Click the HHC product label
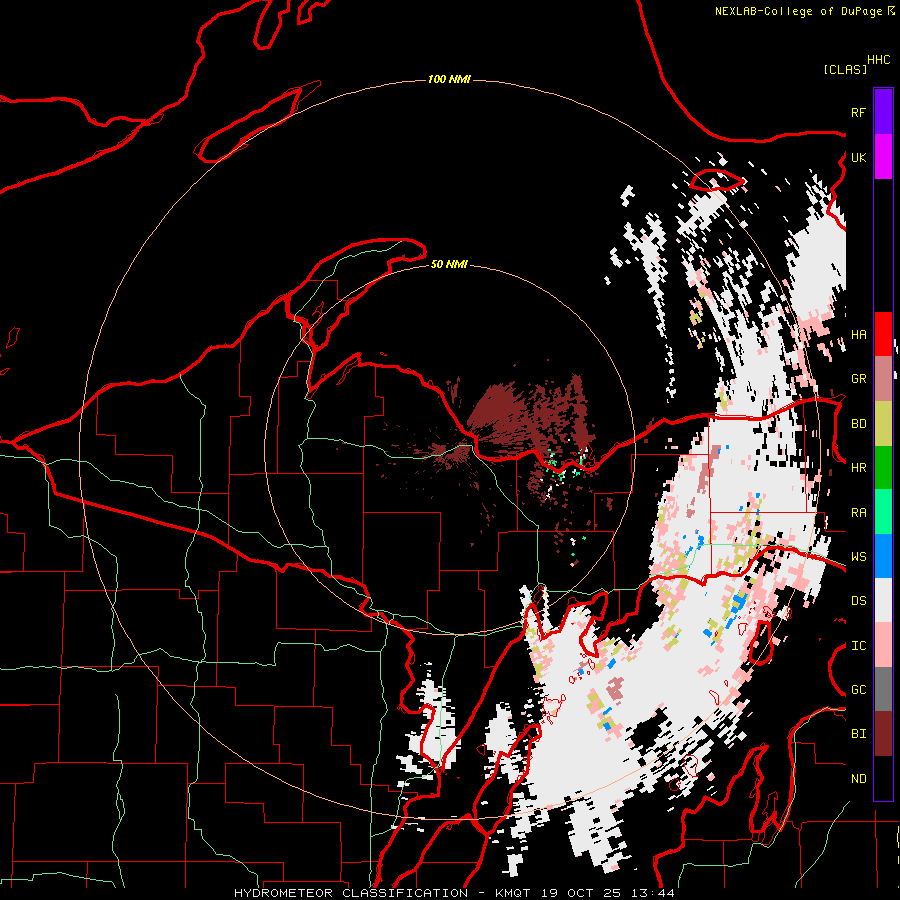 pos(879,60)
